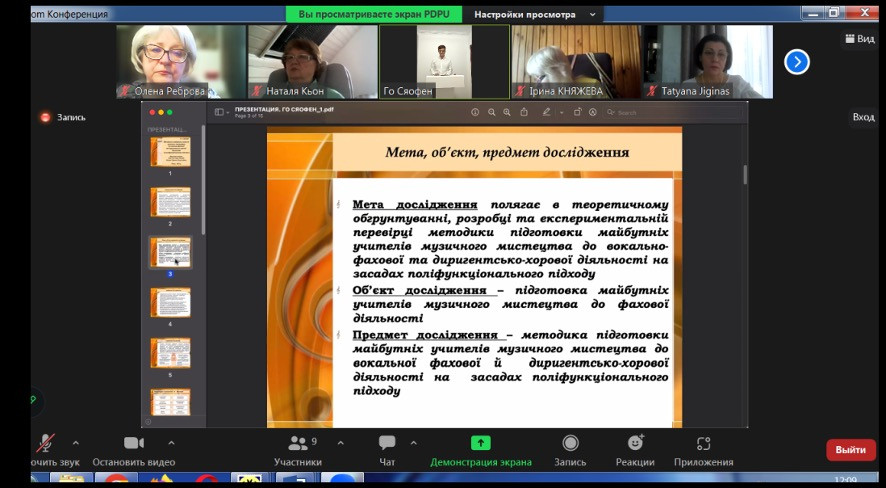Click the PDF Search field
Image resolution: width=886 pixels, height=488 pixels.
[x=674, y=112]
